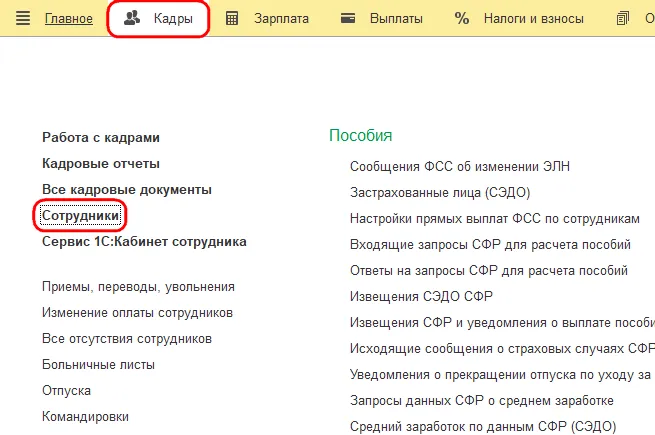Open Ответы на запросы СФР для расчета пособий

coord(489,270)
